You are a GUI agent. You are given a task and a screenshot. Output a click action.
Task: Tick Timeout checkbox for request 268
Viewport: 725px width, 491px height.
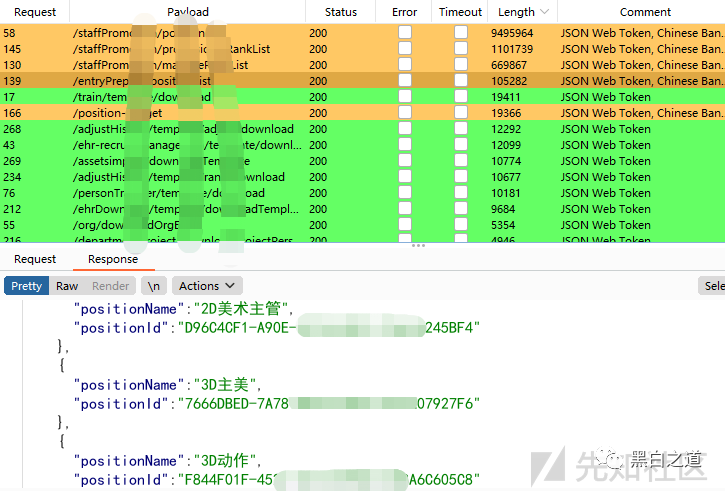(x=460, y=129)
